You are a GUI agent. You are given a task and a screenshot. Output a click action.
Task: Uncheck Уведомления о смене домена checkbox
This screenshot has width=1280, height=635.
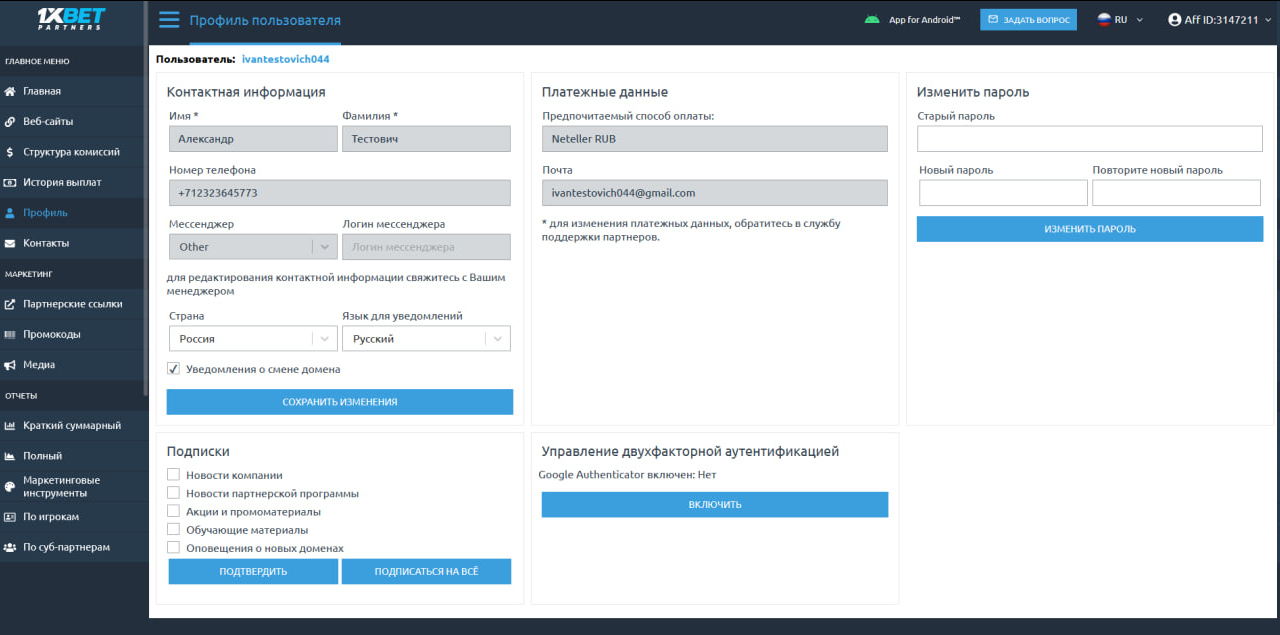pos(174,369)
